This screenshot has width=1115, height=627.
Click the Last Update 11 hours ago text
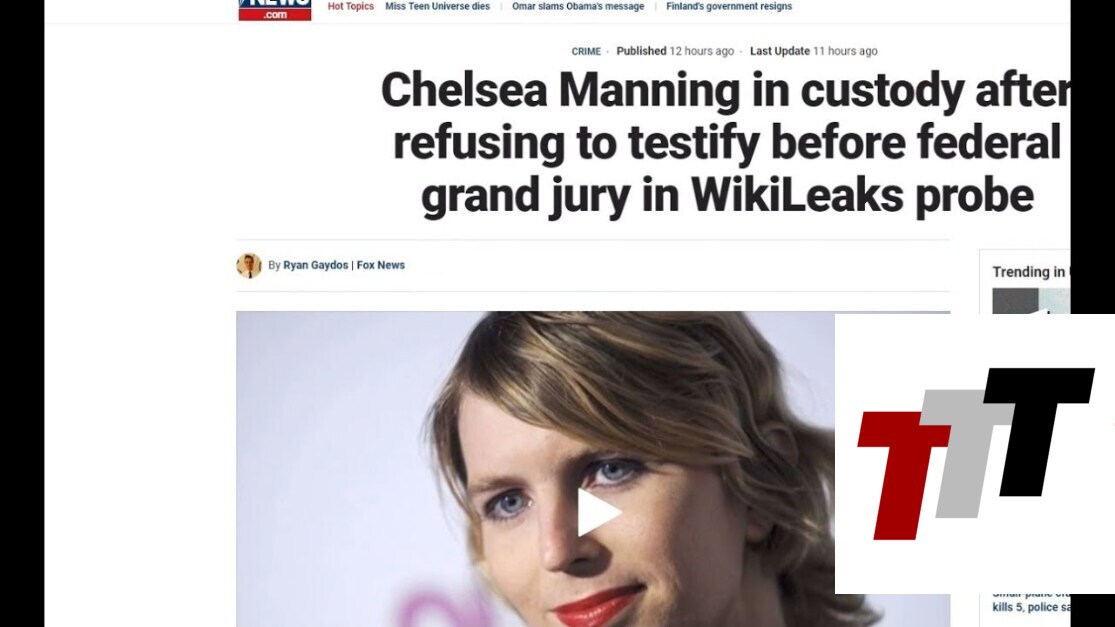tap(813, 51)
